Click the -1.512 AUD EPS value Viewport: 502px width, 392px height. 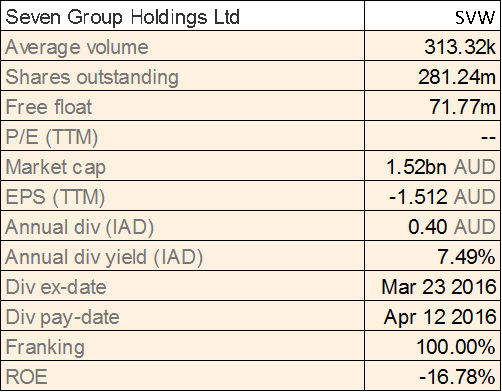[442, 197]
